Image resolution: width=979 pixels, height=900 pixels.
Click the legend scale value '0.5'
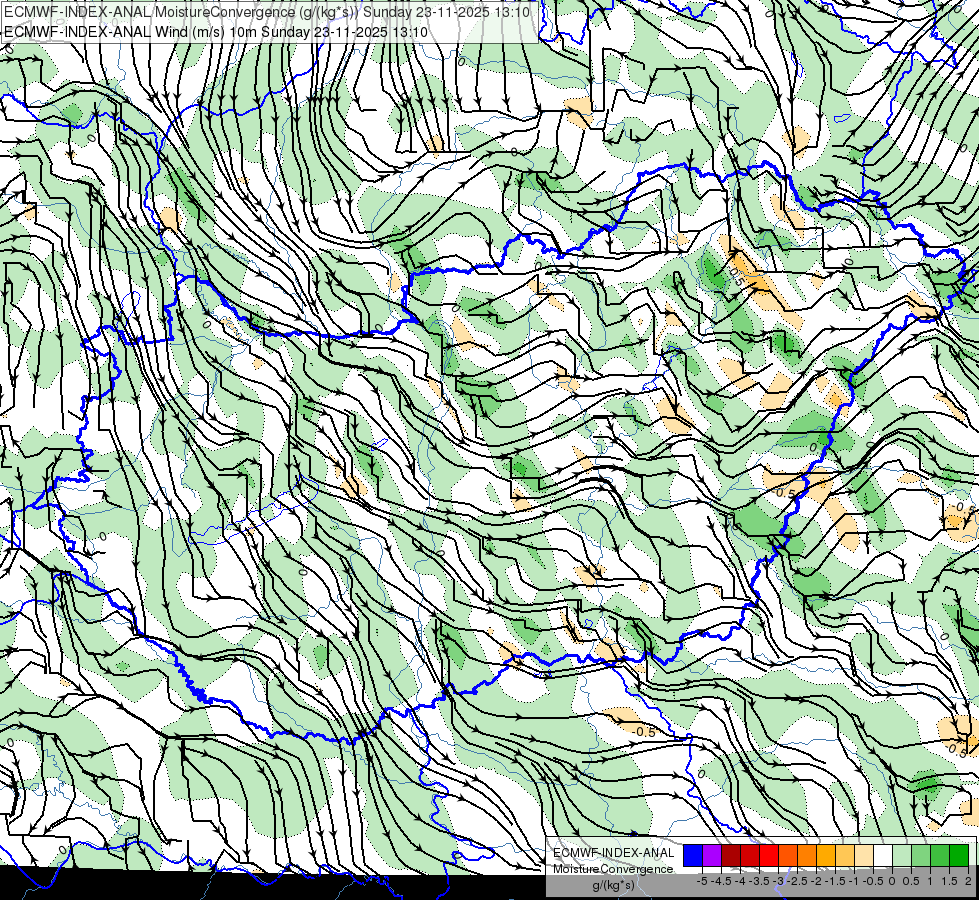pos(911,881)
